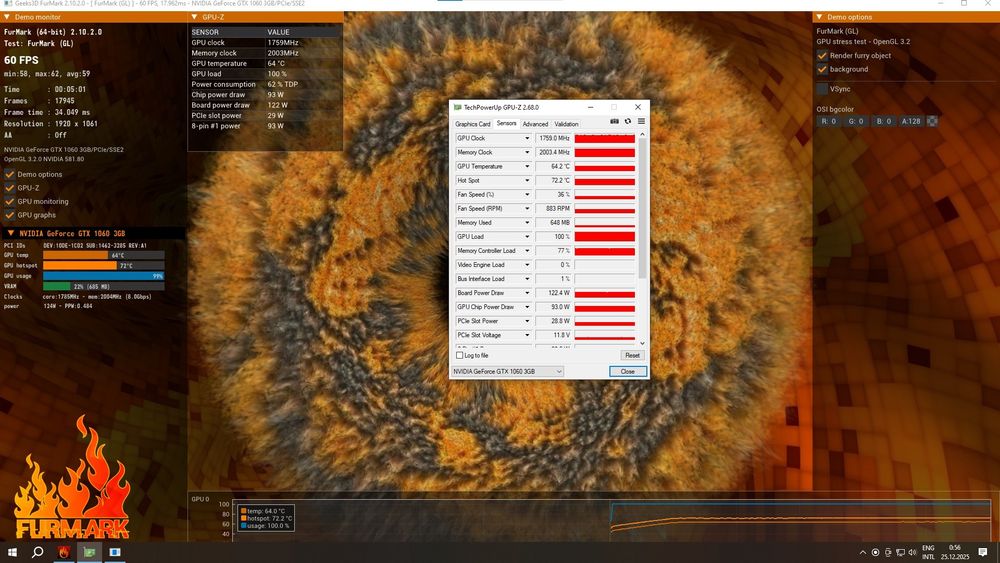Collapse the NVIDIA GeForce GTX 1060 3GB section
The image size is (1000, 563).
point(10,233)
